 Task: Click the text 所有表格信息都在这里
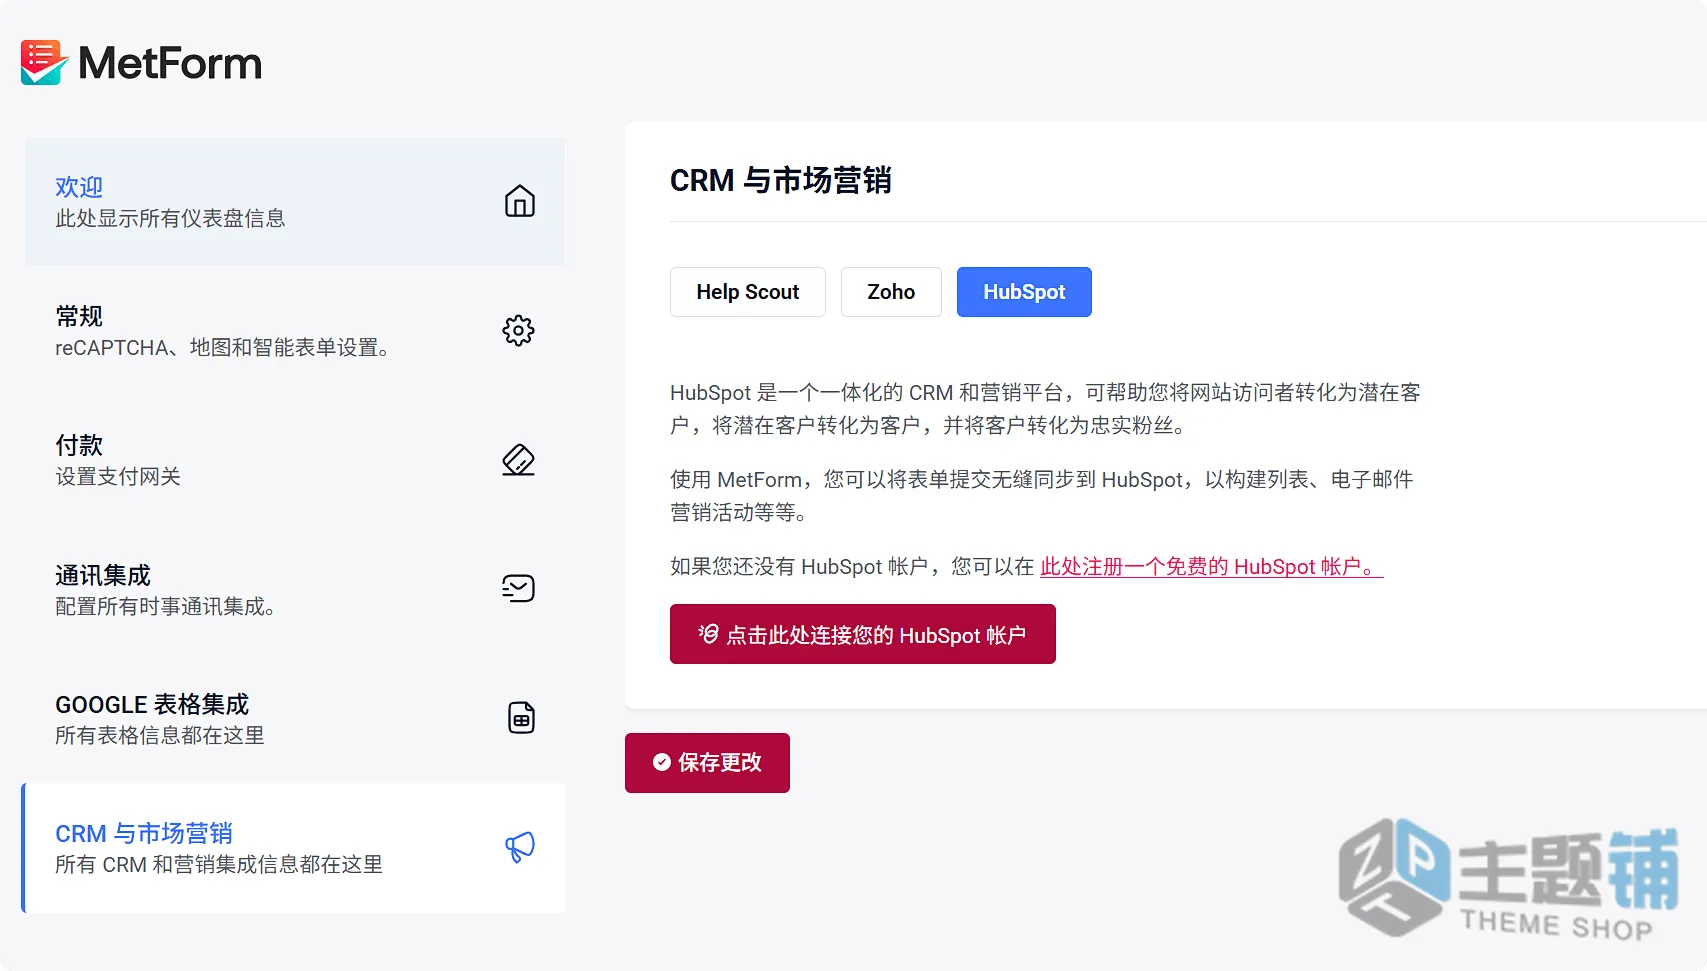click(x=160, y=735)
